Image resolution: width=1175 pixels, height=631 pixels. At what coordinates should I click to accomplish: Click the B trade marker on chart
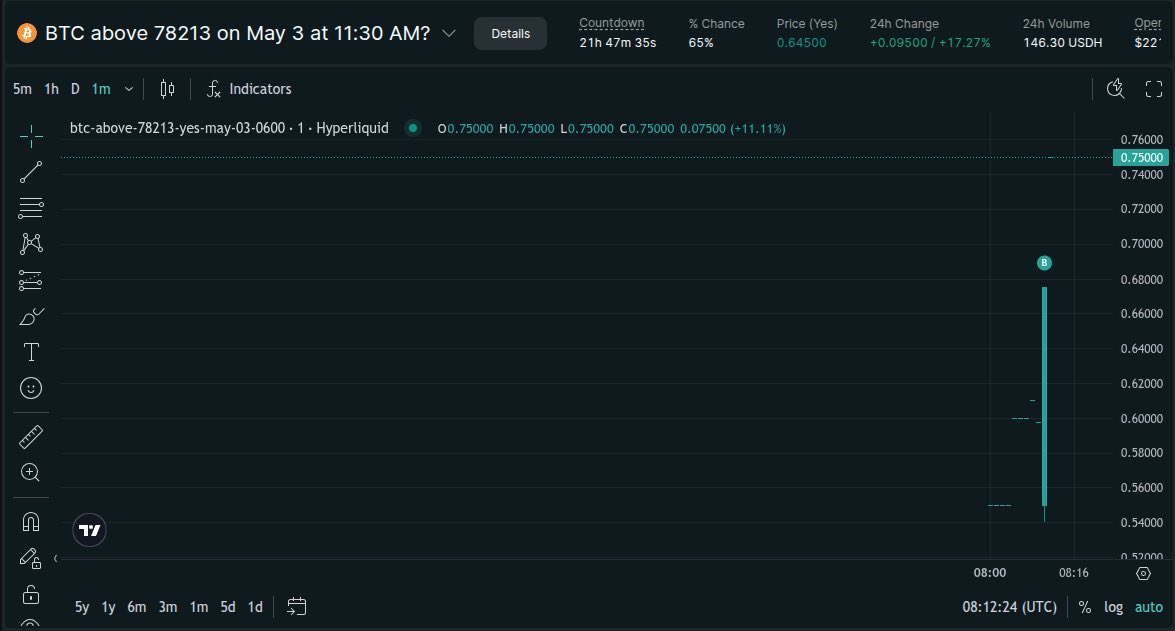click(x=1045, y=263)
